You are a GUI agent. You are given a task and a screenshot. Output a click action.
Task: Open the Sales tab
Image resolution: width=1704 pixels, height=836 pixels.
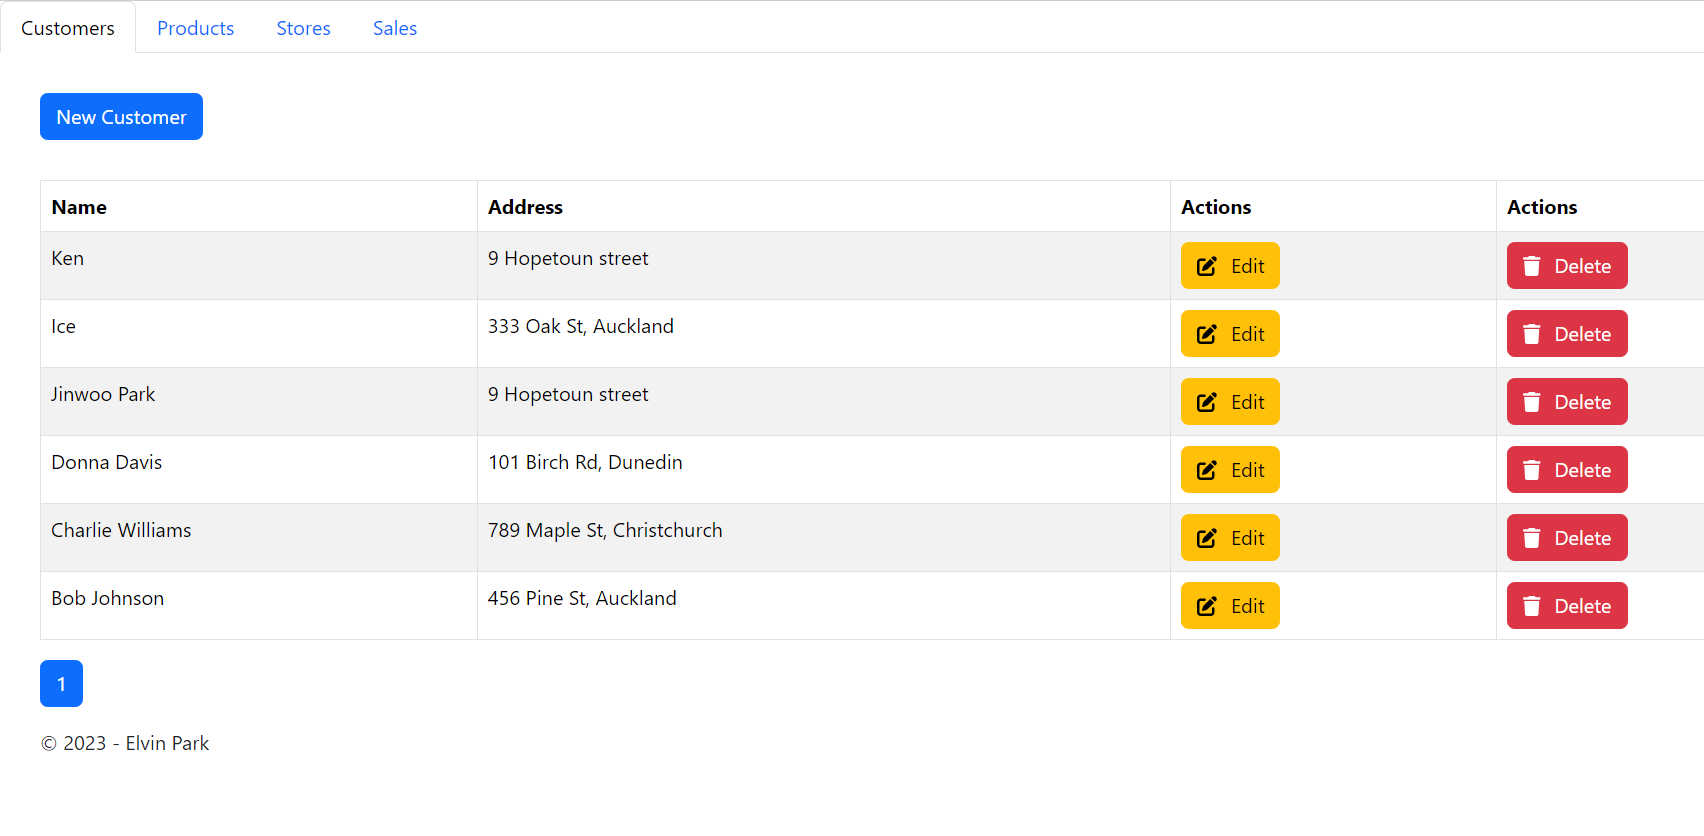(395, 28)
